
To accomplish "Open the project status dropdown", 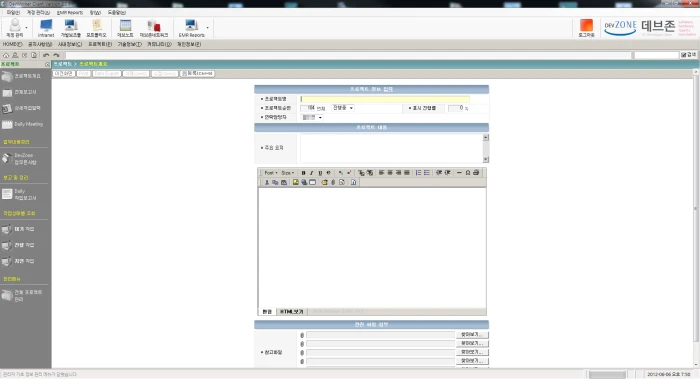I will point(343,108).
